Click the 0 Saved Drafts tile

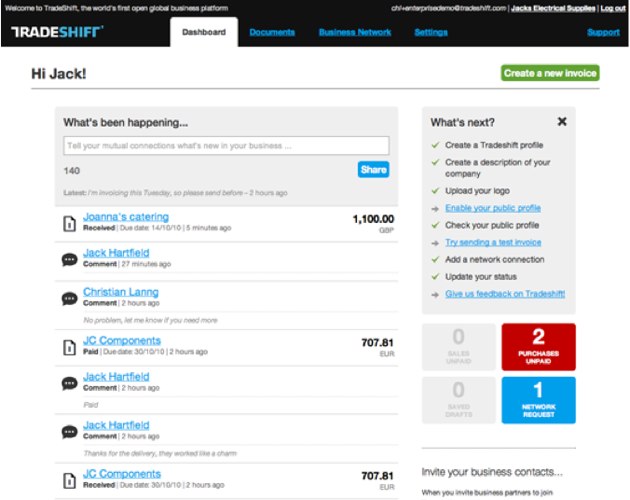[458, 400]
